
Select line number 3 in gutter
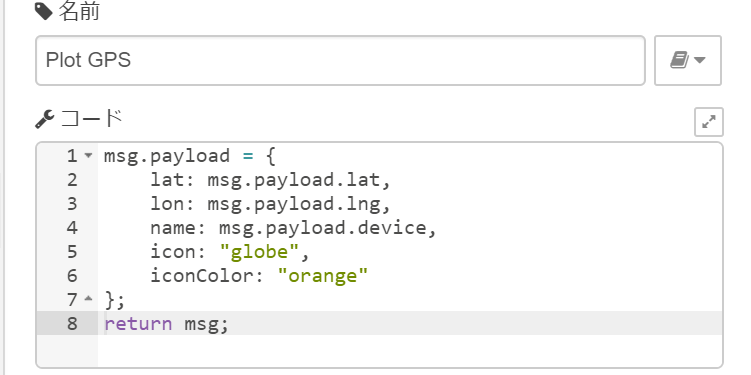[x=72, y=204]
